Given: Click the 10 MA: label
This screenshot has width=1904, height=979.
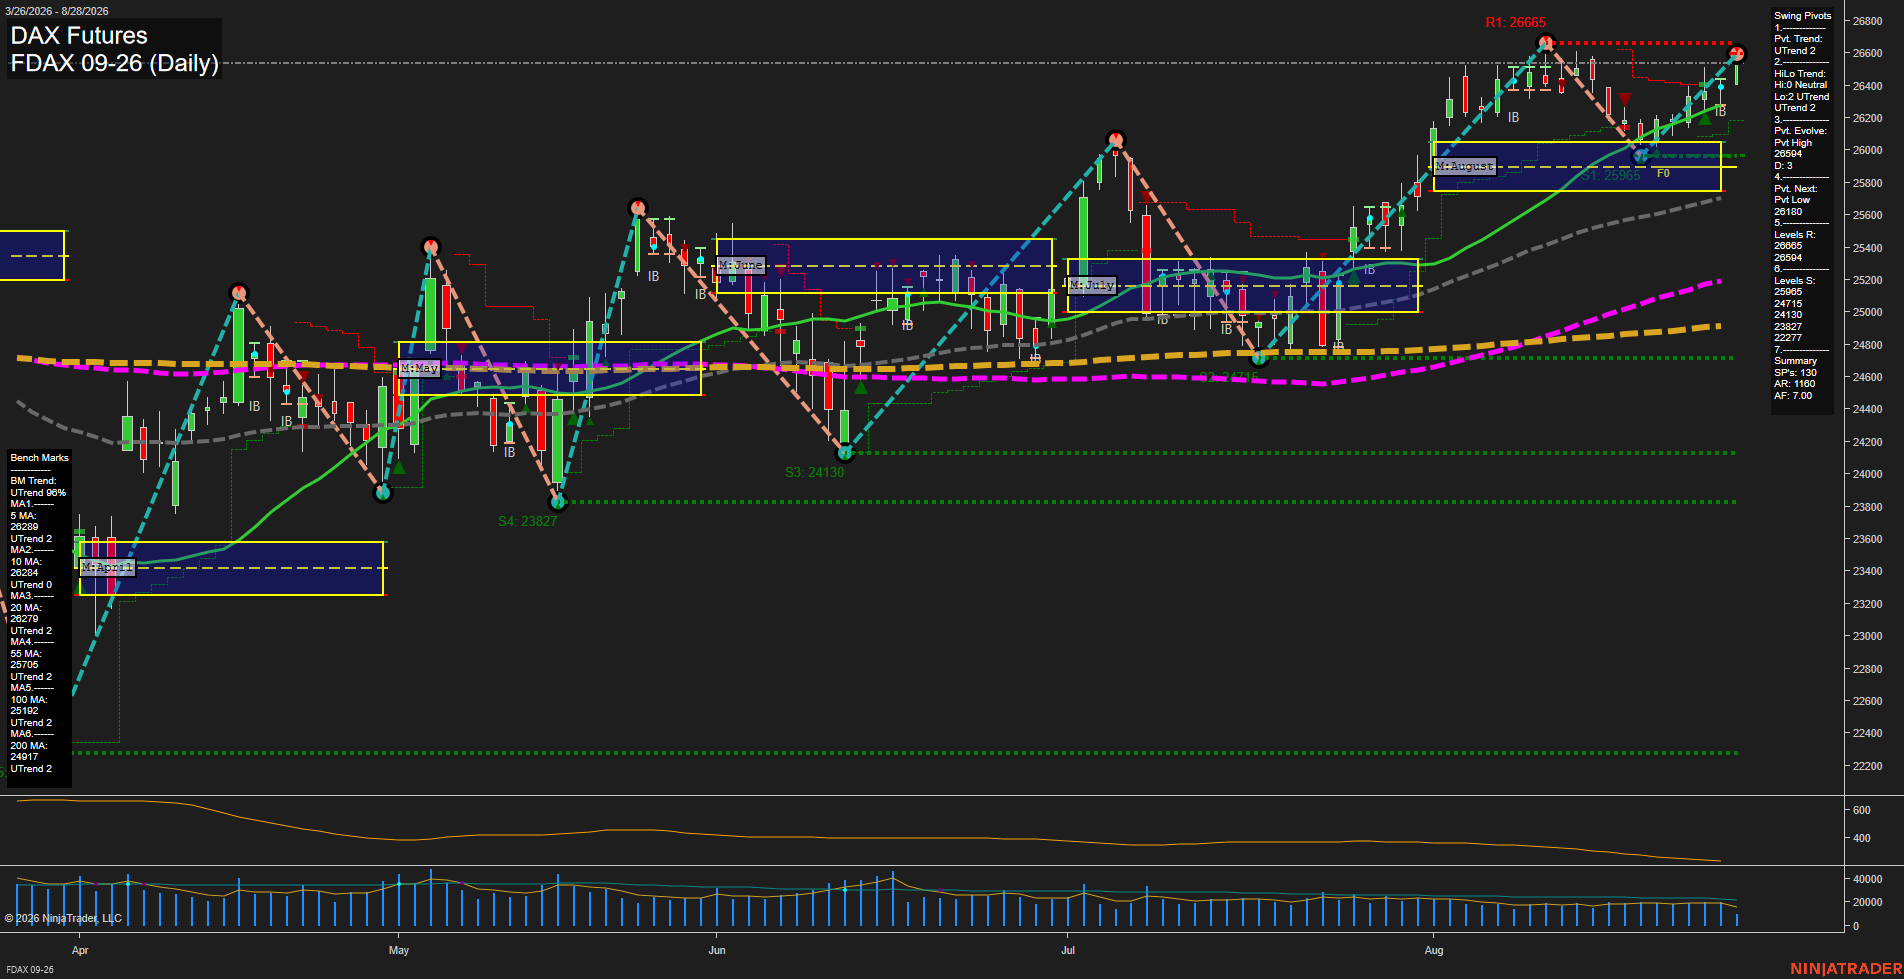Looking at the screenshot, I should (25, 562).
